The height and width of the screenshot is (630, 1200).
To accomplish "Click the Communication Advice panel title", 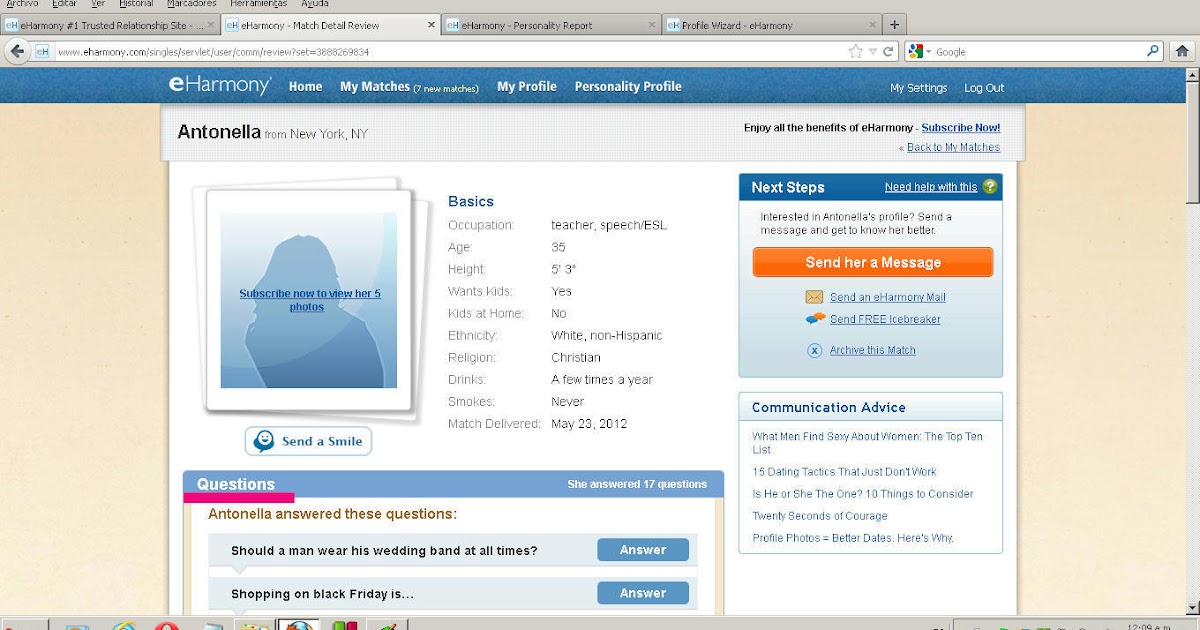I will point(829,407).
